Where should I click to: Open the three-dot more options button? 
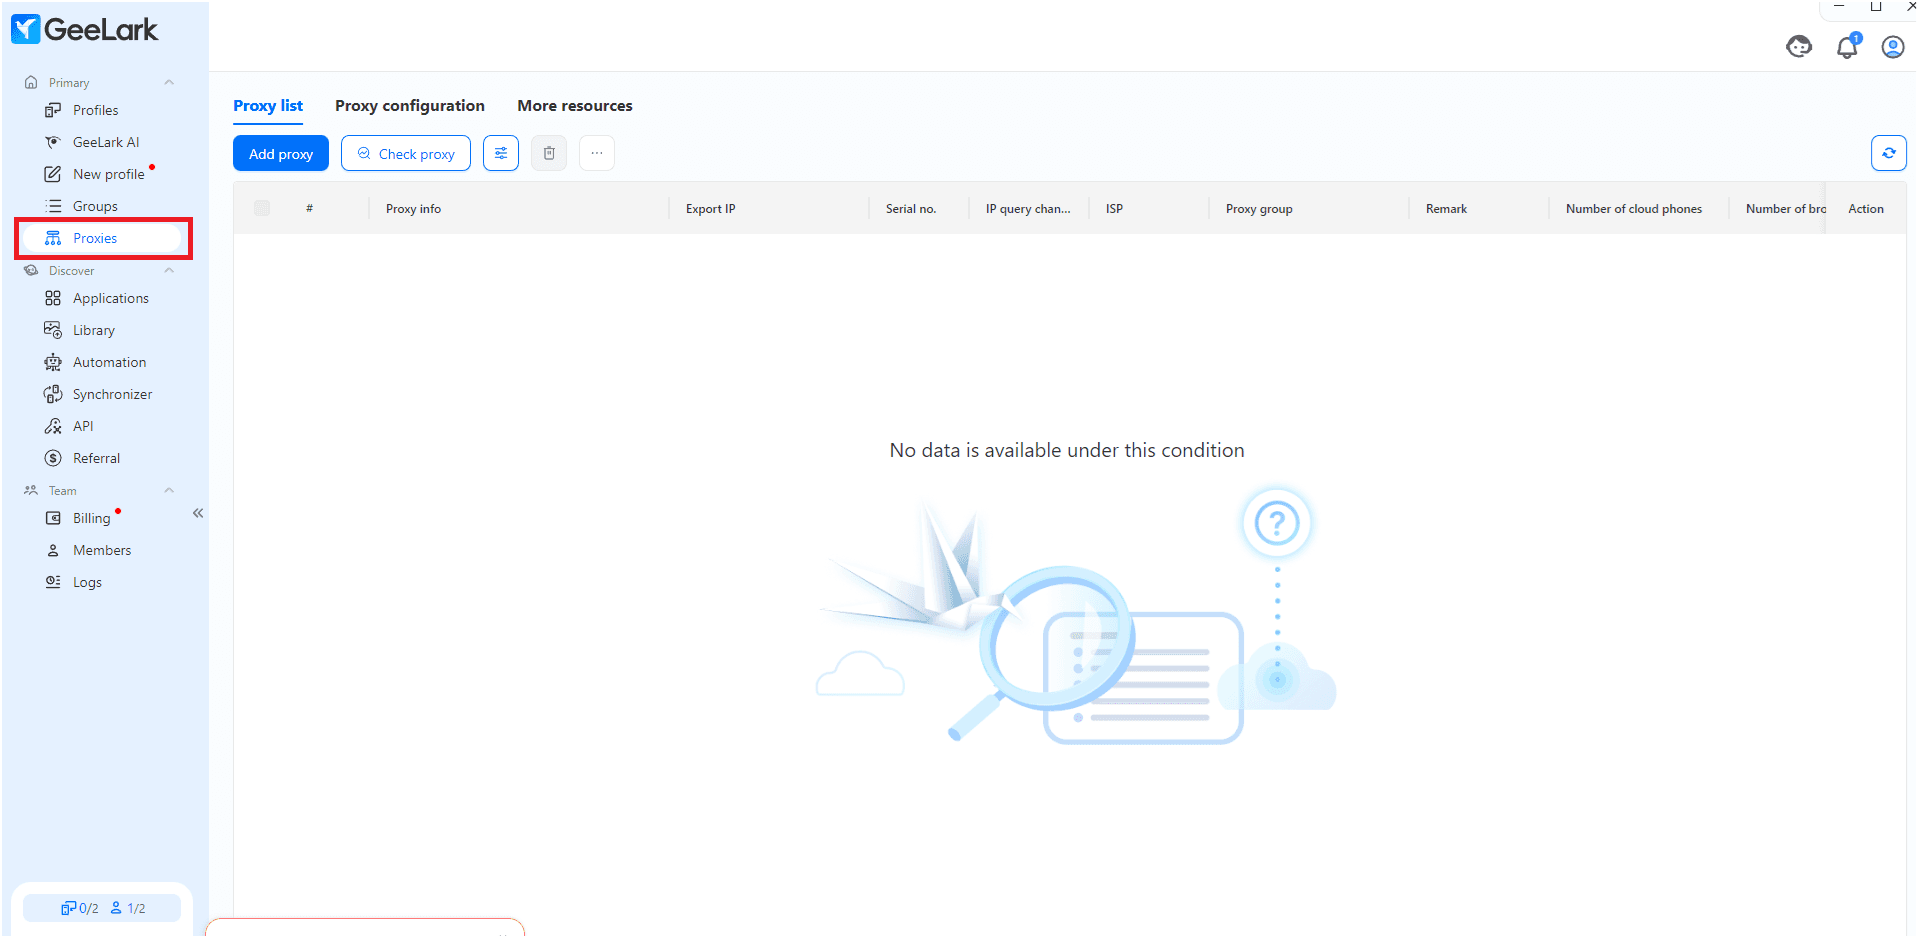(596, 153)
